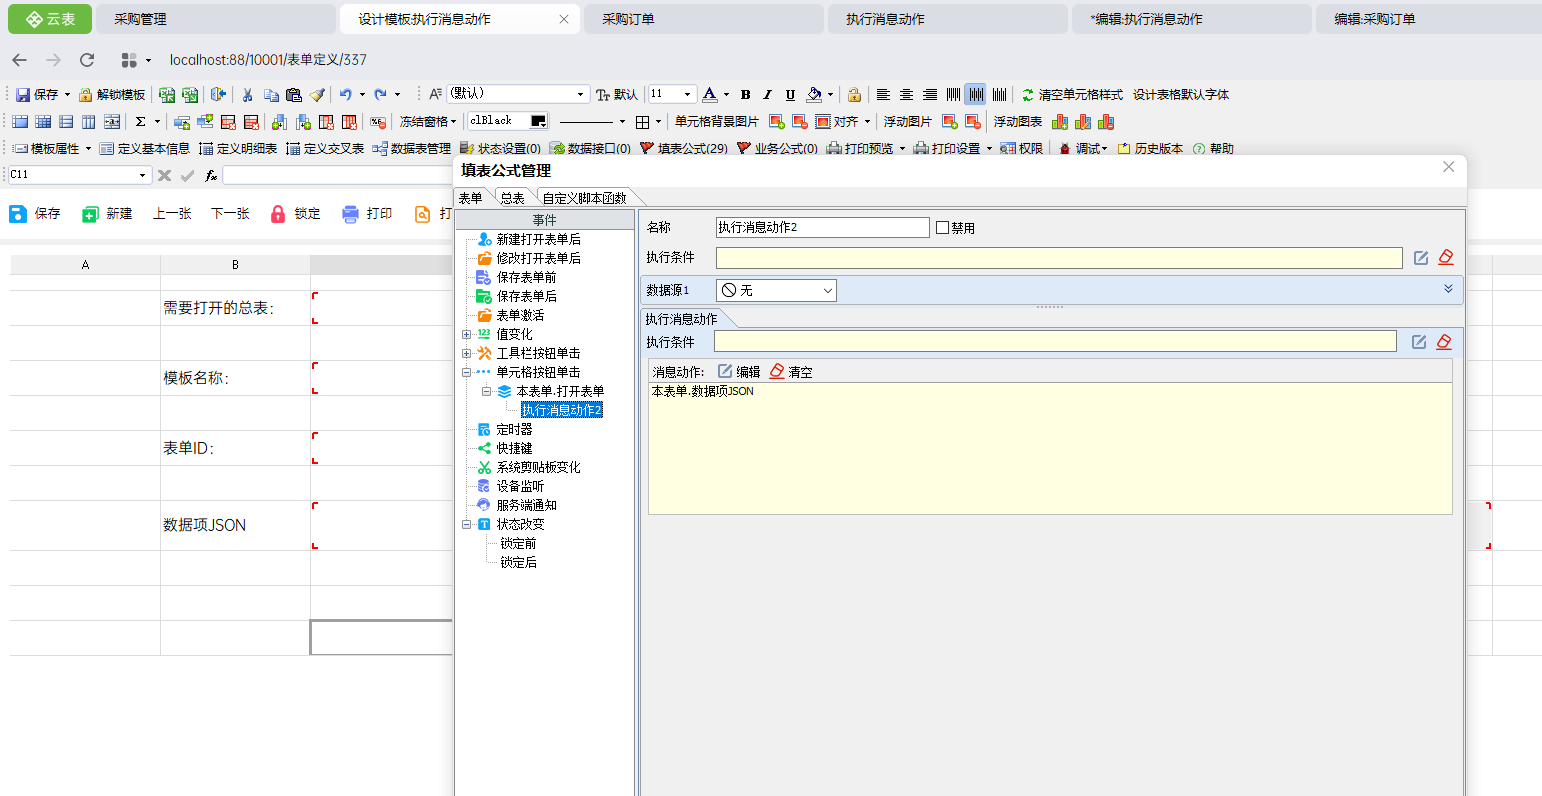
Task: Expand the 值变化 tree node
Action: 466,335
